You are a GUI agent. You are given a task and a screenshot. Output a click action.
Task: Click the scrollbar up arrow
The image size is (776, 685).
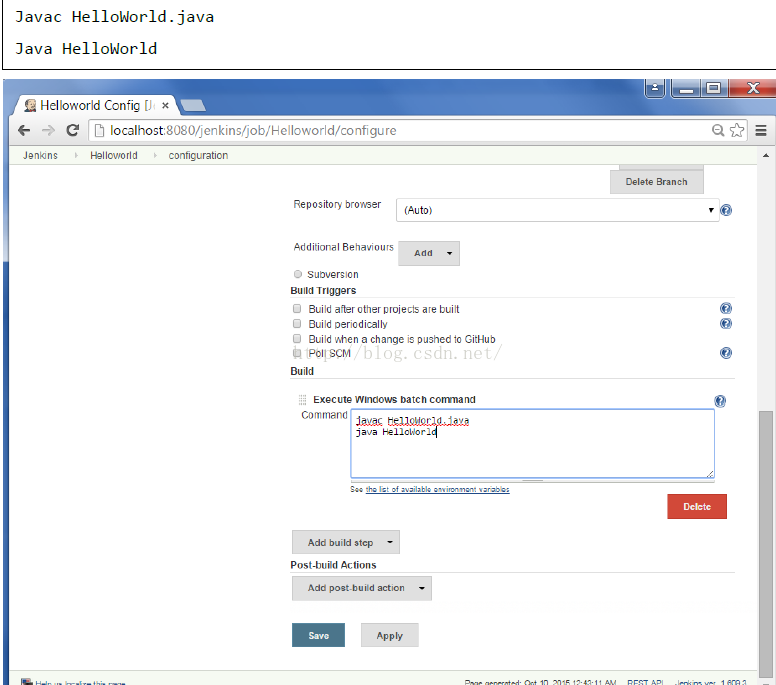click(x=766, y=155)
